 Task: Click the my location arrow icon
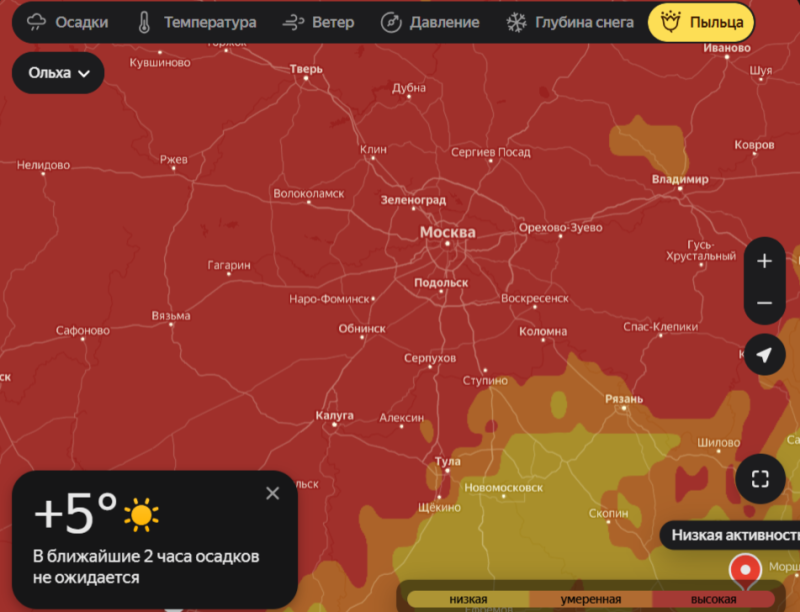pos(765,355)
